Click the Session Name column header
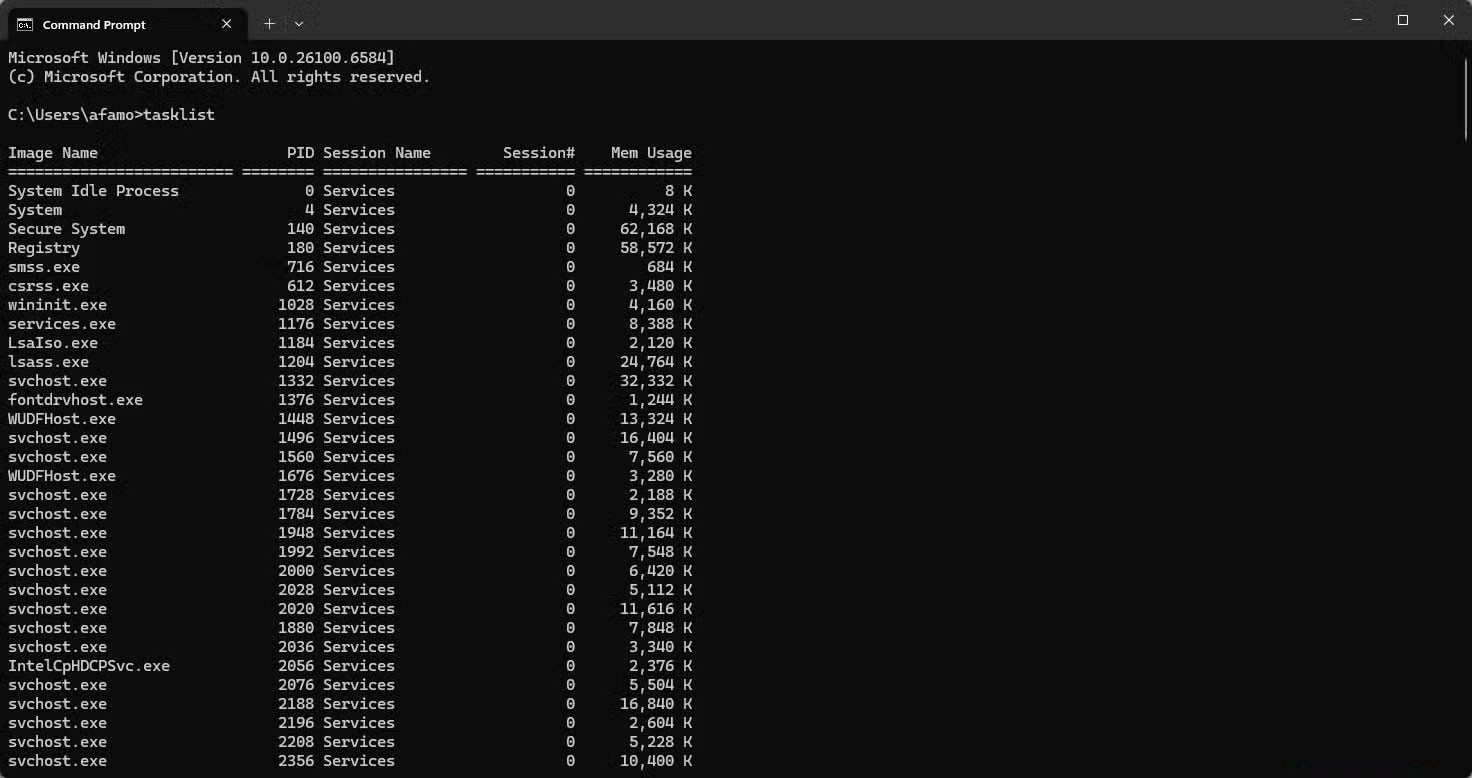1472x778 pixels. 377,152
